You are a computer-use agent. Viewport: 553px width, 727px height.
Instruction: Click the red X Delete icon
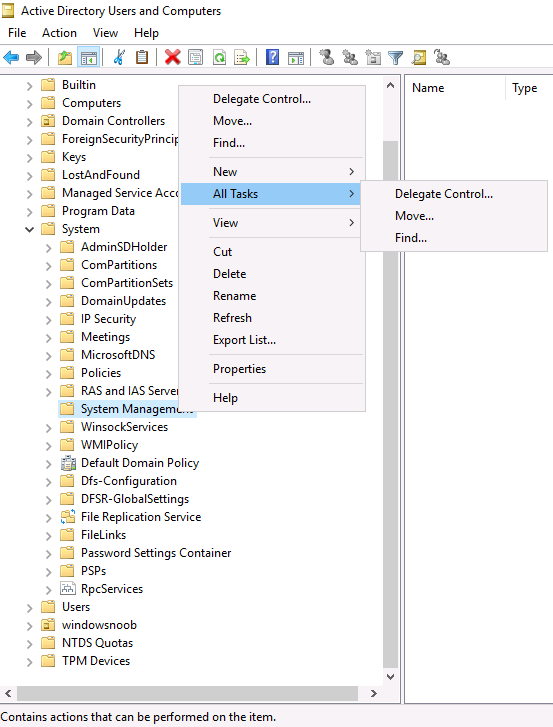click(x=172, y=57)
